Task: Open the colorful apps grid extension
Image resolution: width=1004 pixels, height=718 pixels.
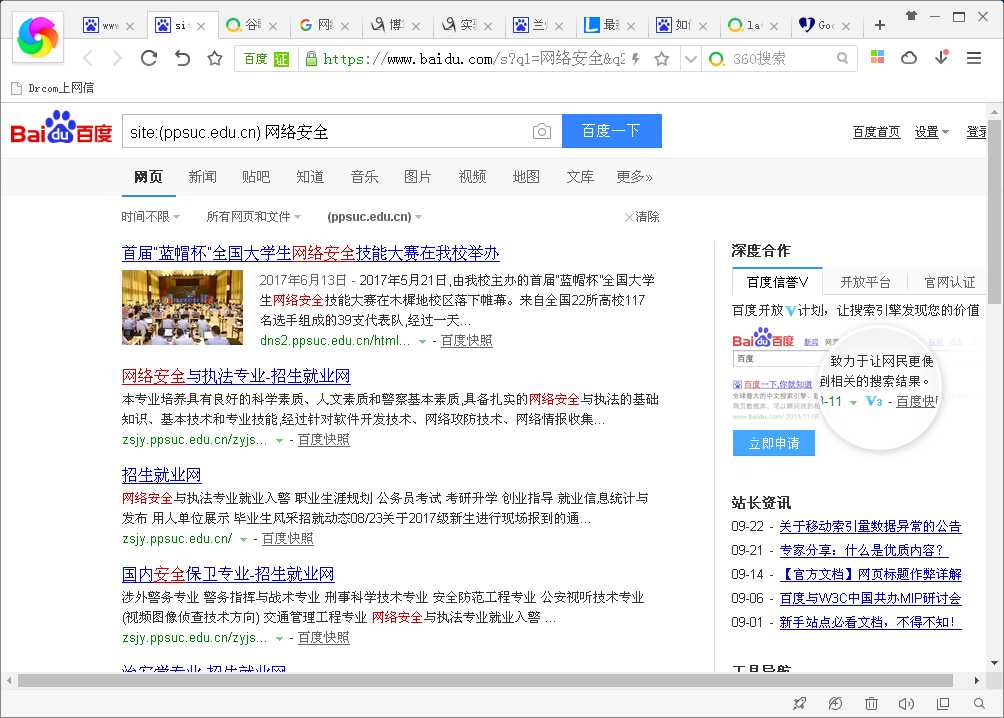Action: 877,57
